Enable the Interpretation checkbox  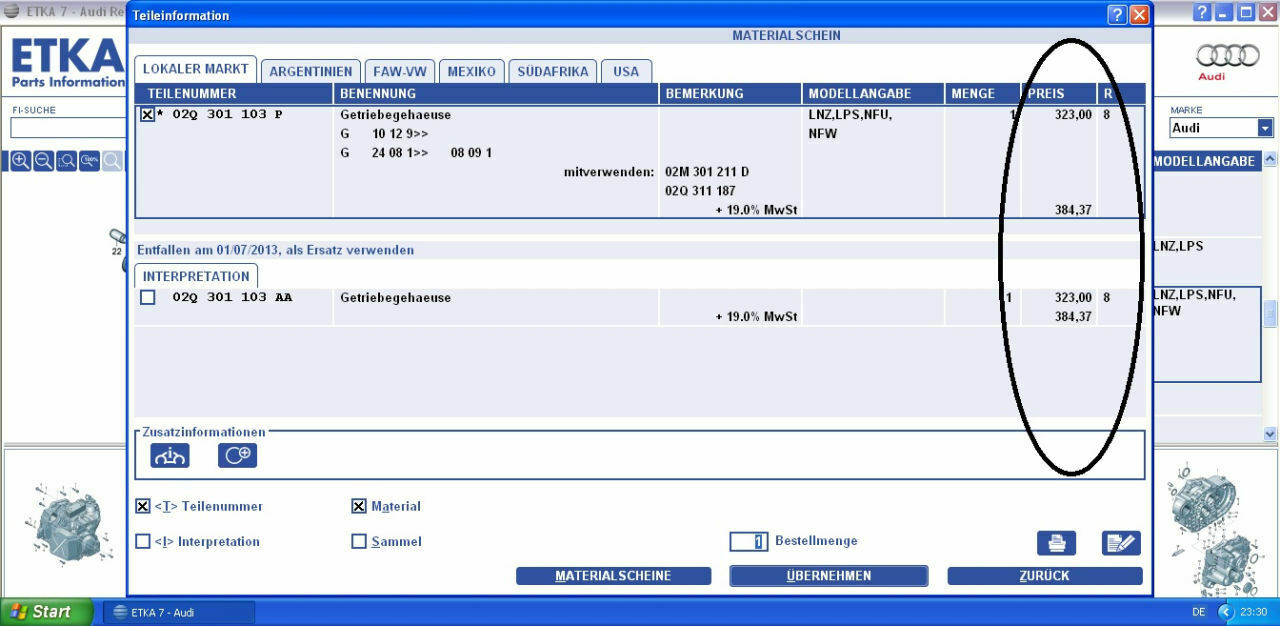142,541
